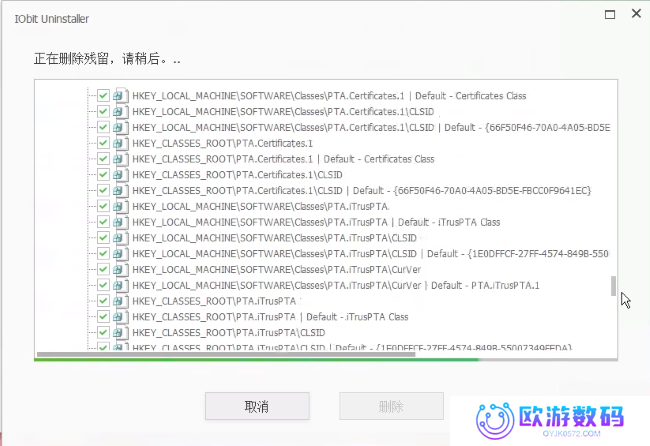The width and height of the screenshot is (650, 446).
Task: Click registry icon beside HKLM Classes\PTA.iTrusPTA\CLSID key row
Action: tap(121, 238)
